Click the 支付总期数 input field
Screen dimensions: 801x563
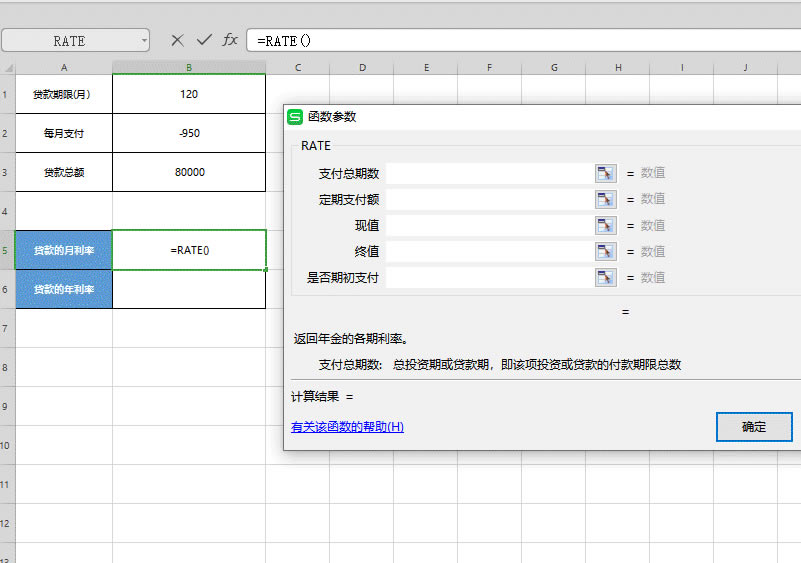click(x=489, y=173)
